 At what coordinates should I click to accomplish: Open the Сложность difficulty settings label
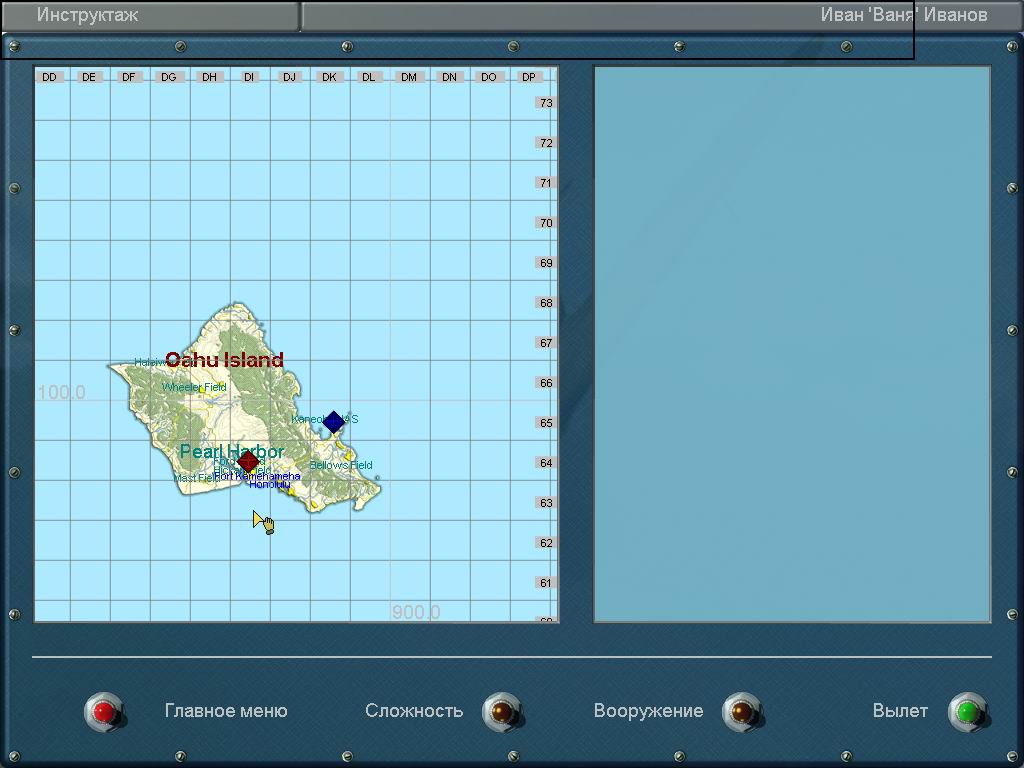[414, 711]
